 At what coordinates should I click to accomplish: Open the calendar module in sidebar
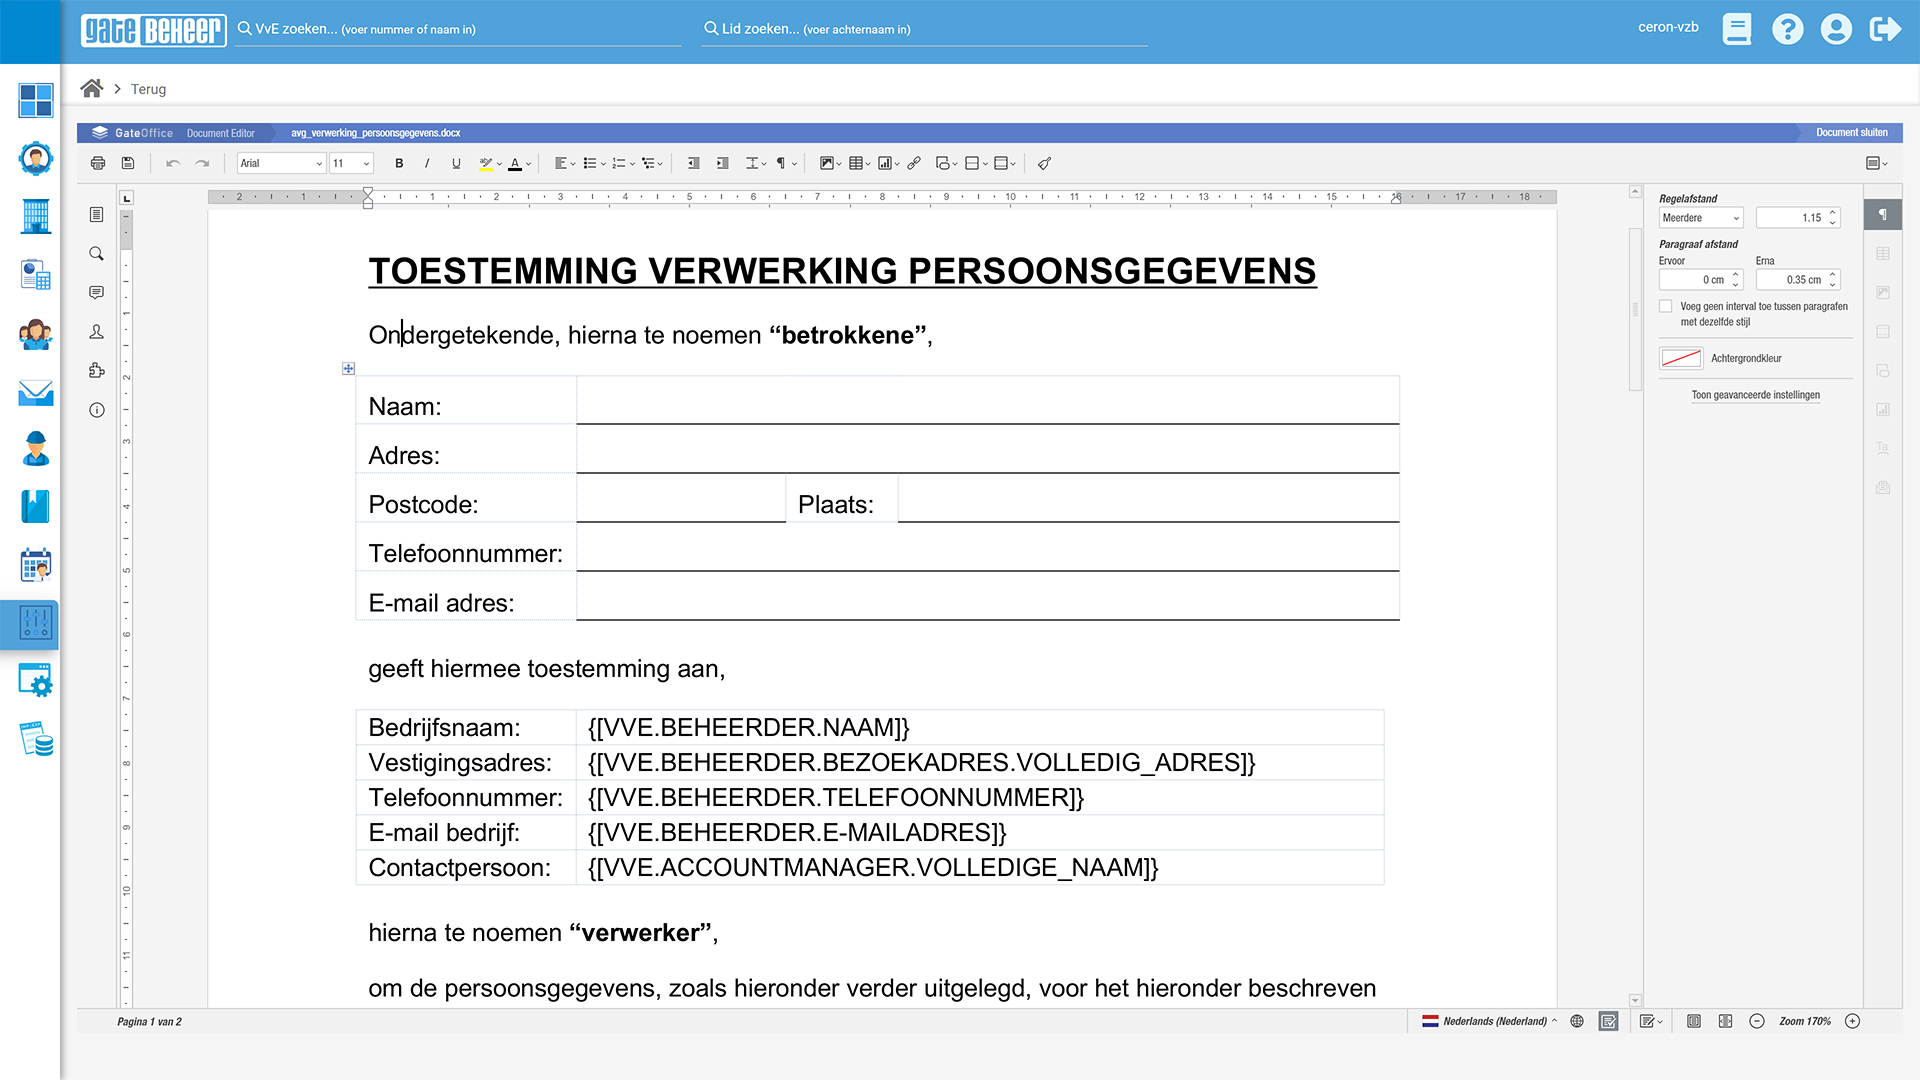point(36,565)
